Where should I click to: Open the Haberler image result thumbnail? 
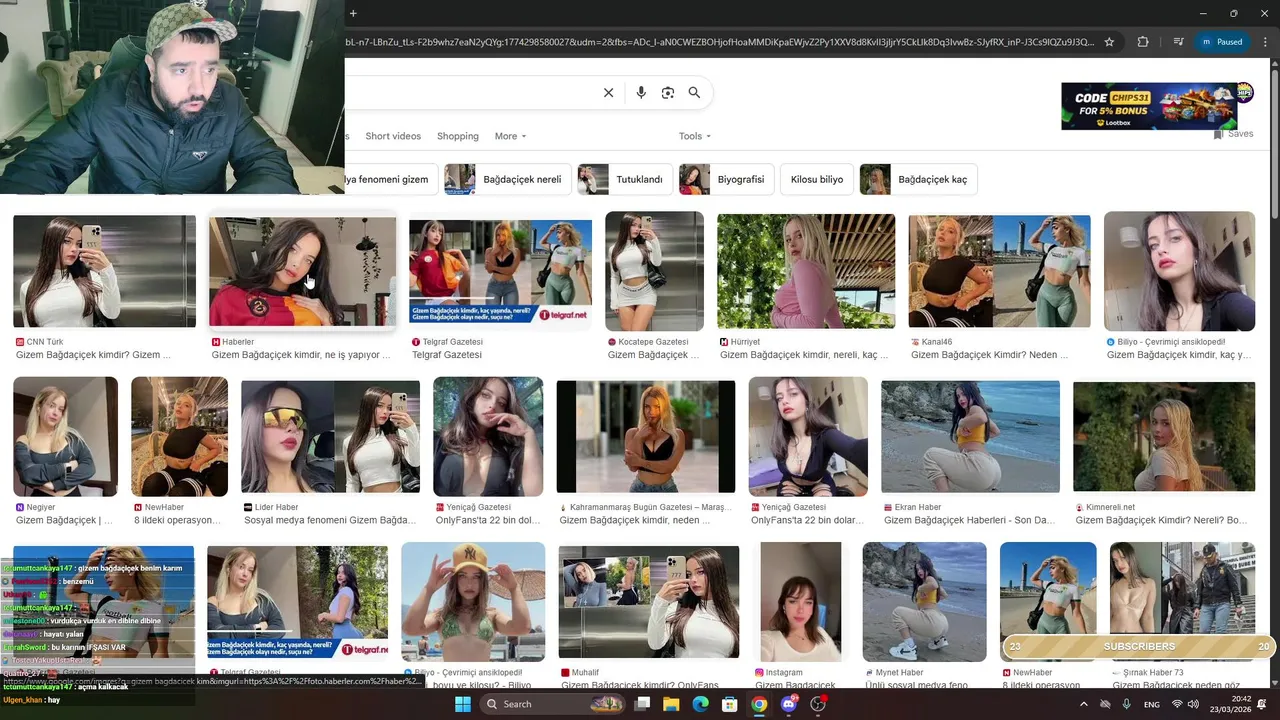click(302, 271)
